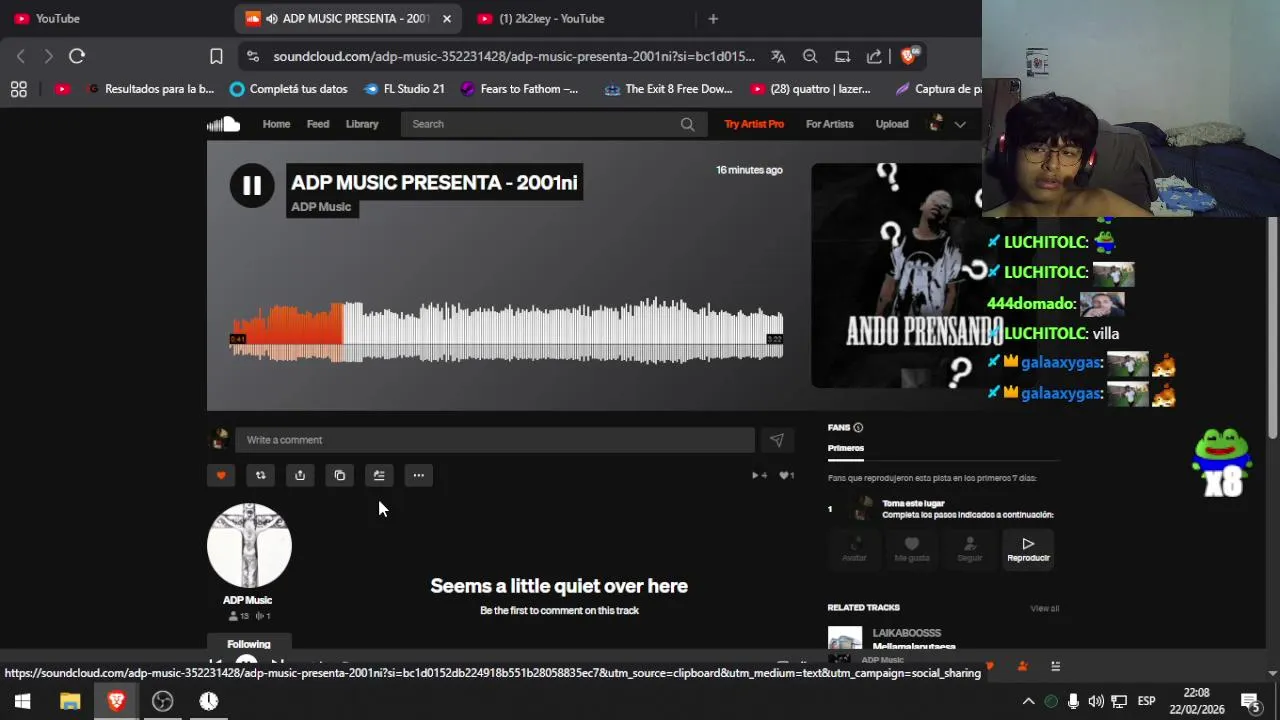Click the soundcloud.com URL in address bar
Screen dimensions: 1280x720
(x=514, y=57)
